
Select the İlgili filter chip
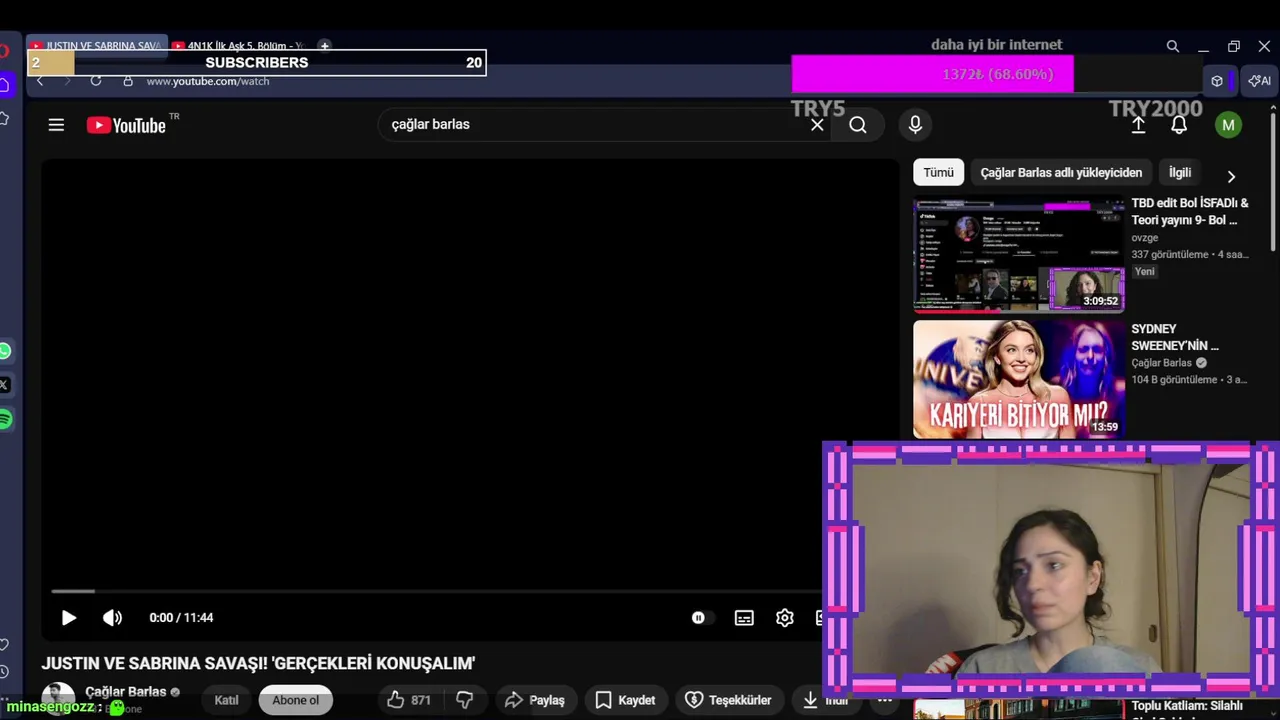[x=1180, y=172]
